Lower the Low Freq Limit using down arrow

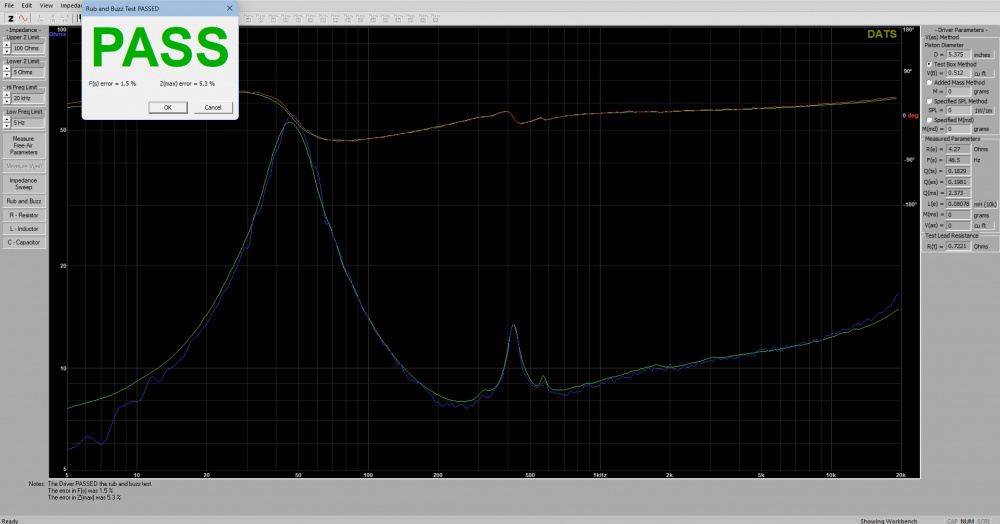click(6, 125)
